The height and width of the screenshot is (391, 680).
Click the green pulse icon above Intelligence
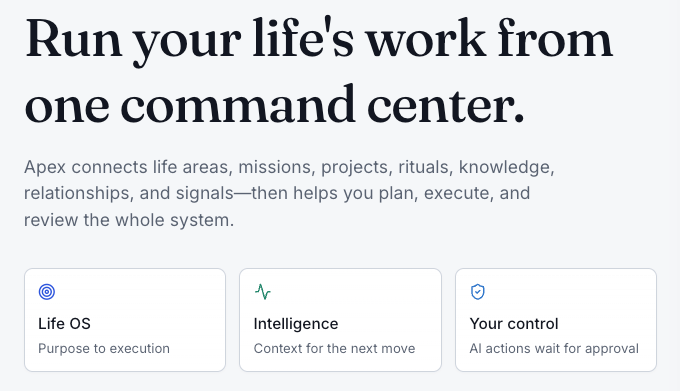pyautogui.click(x=263, y=292)
